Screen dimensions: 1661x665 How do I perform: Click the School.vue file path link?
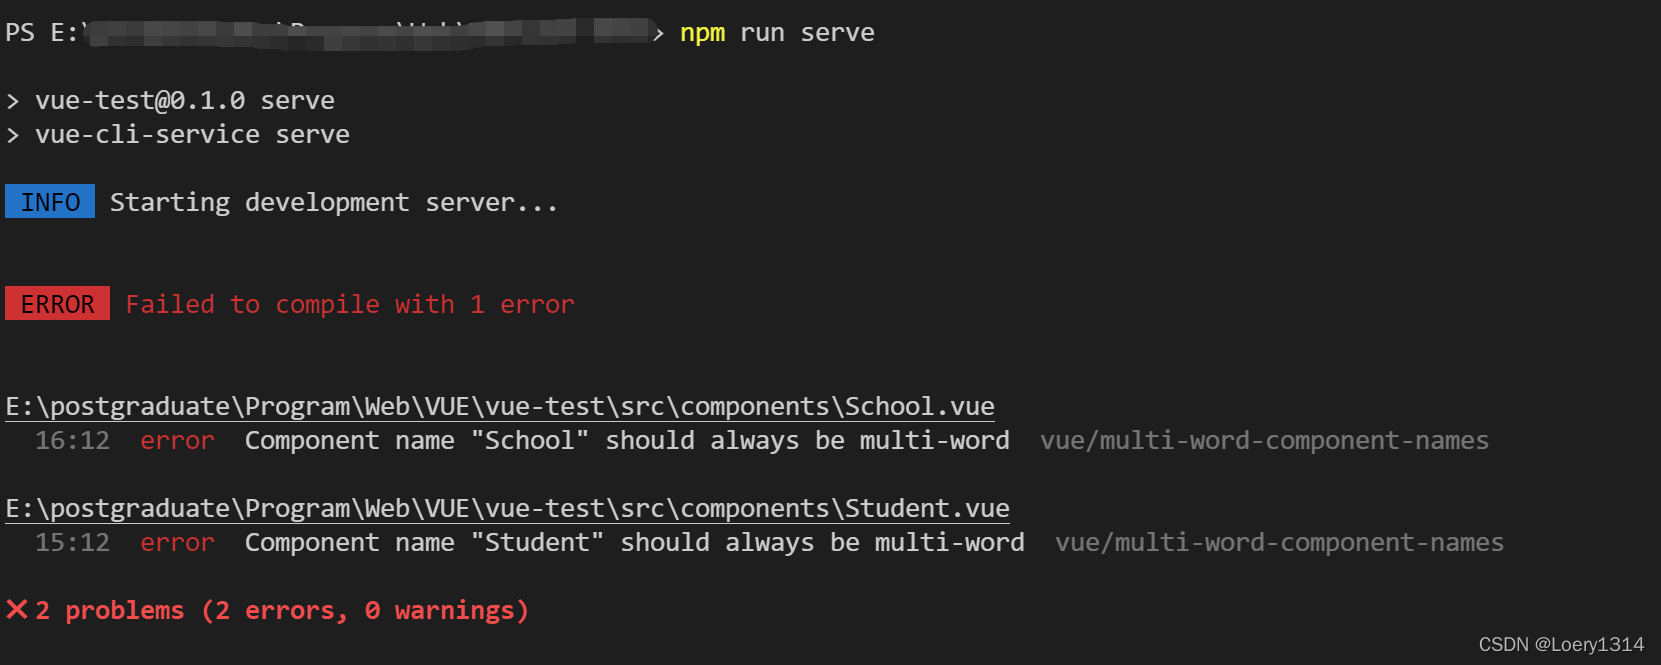(x=500, y=407)
